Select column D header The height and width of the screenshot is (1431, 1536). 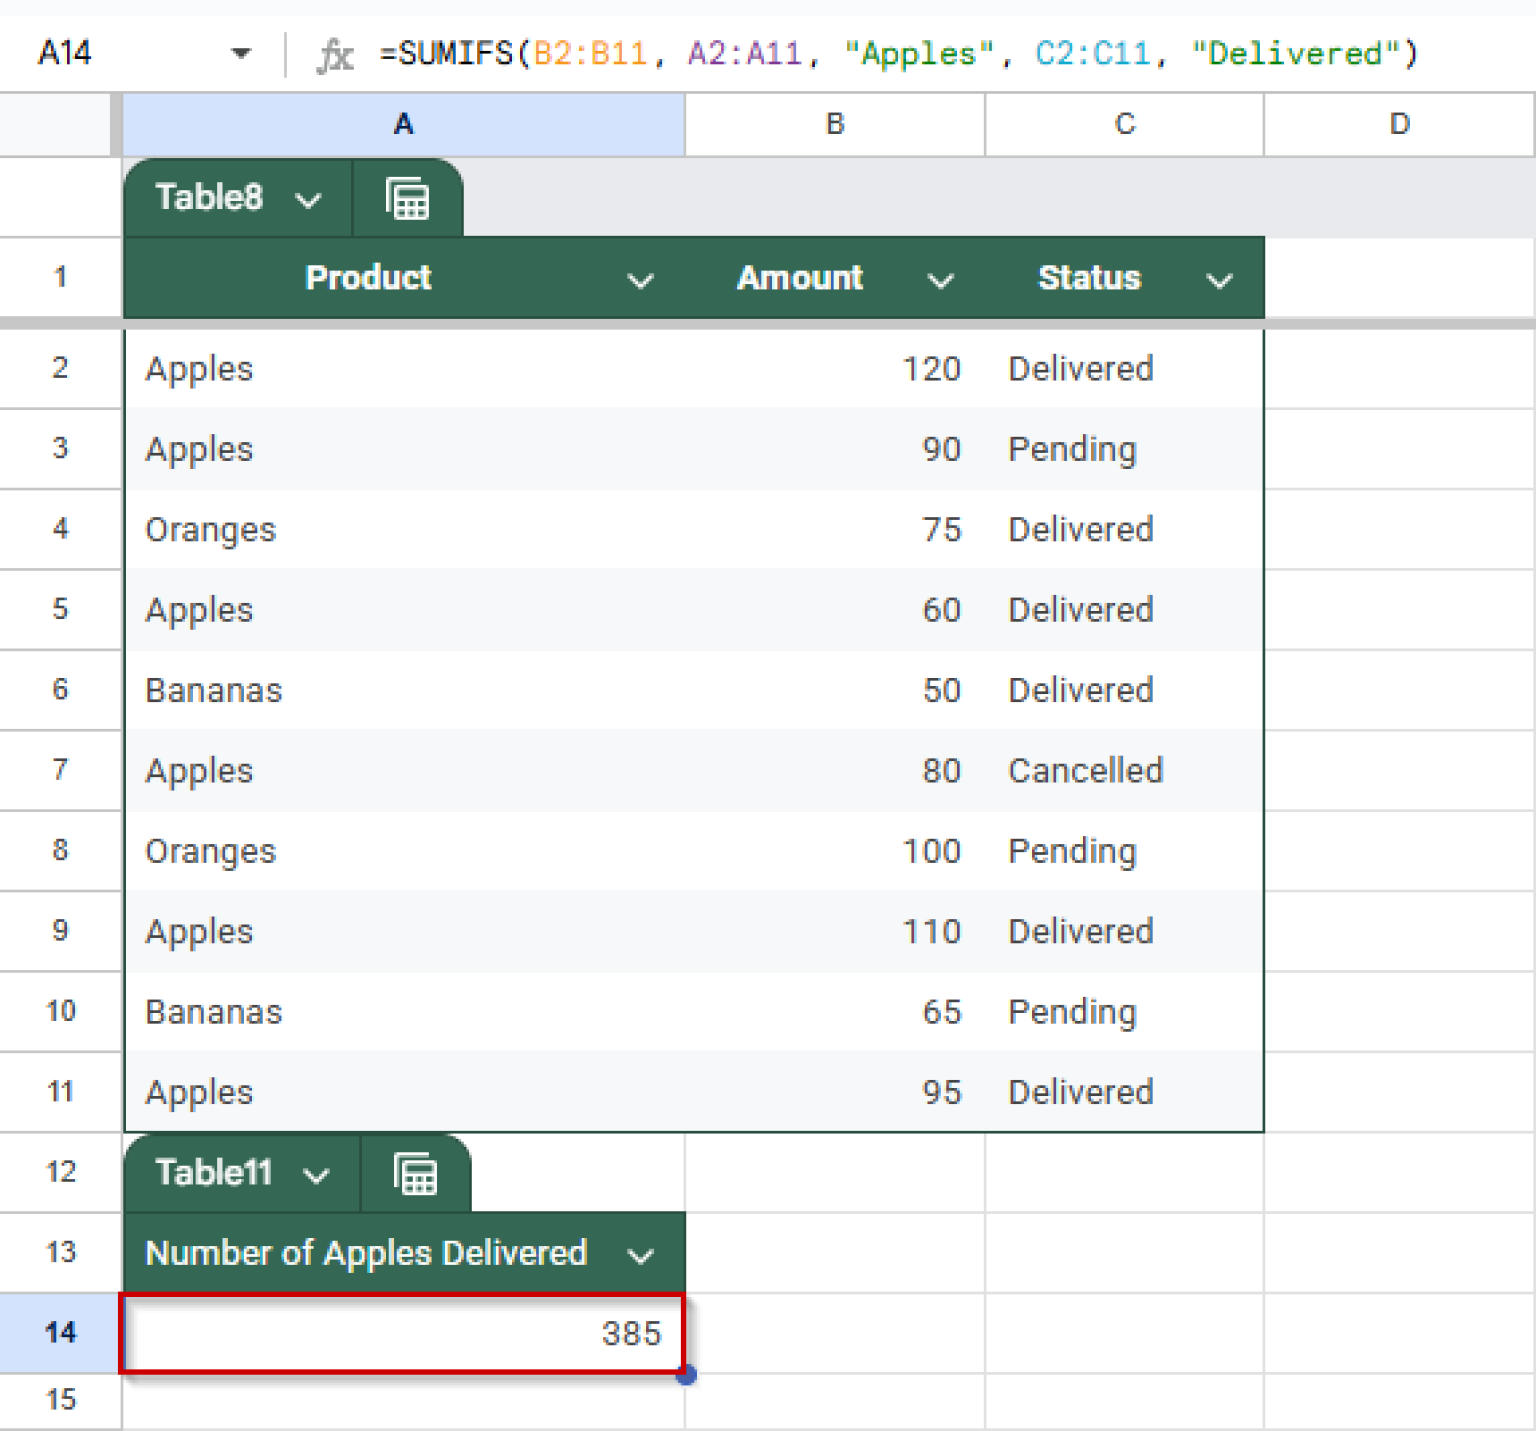[x=1398, y=124]
